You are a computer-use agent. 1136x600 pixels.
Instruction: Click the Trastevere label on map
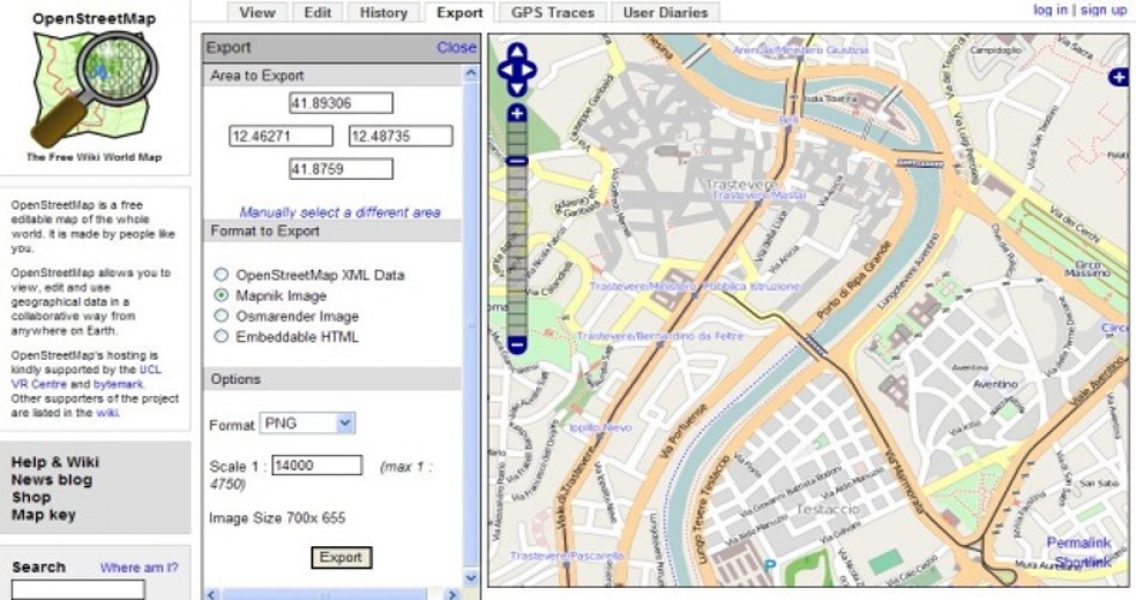740,185
